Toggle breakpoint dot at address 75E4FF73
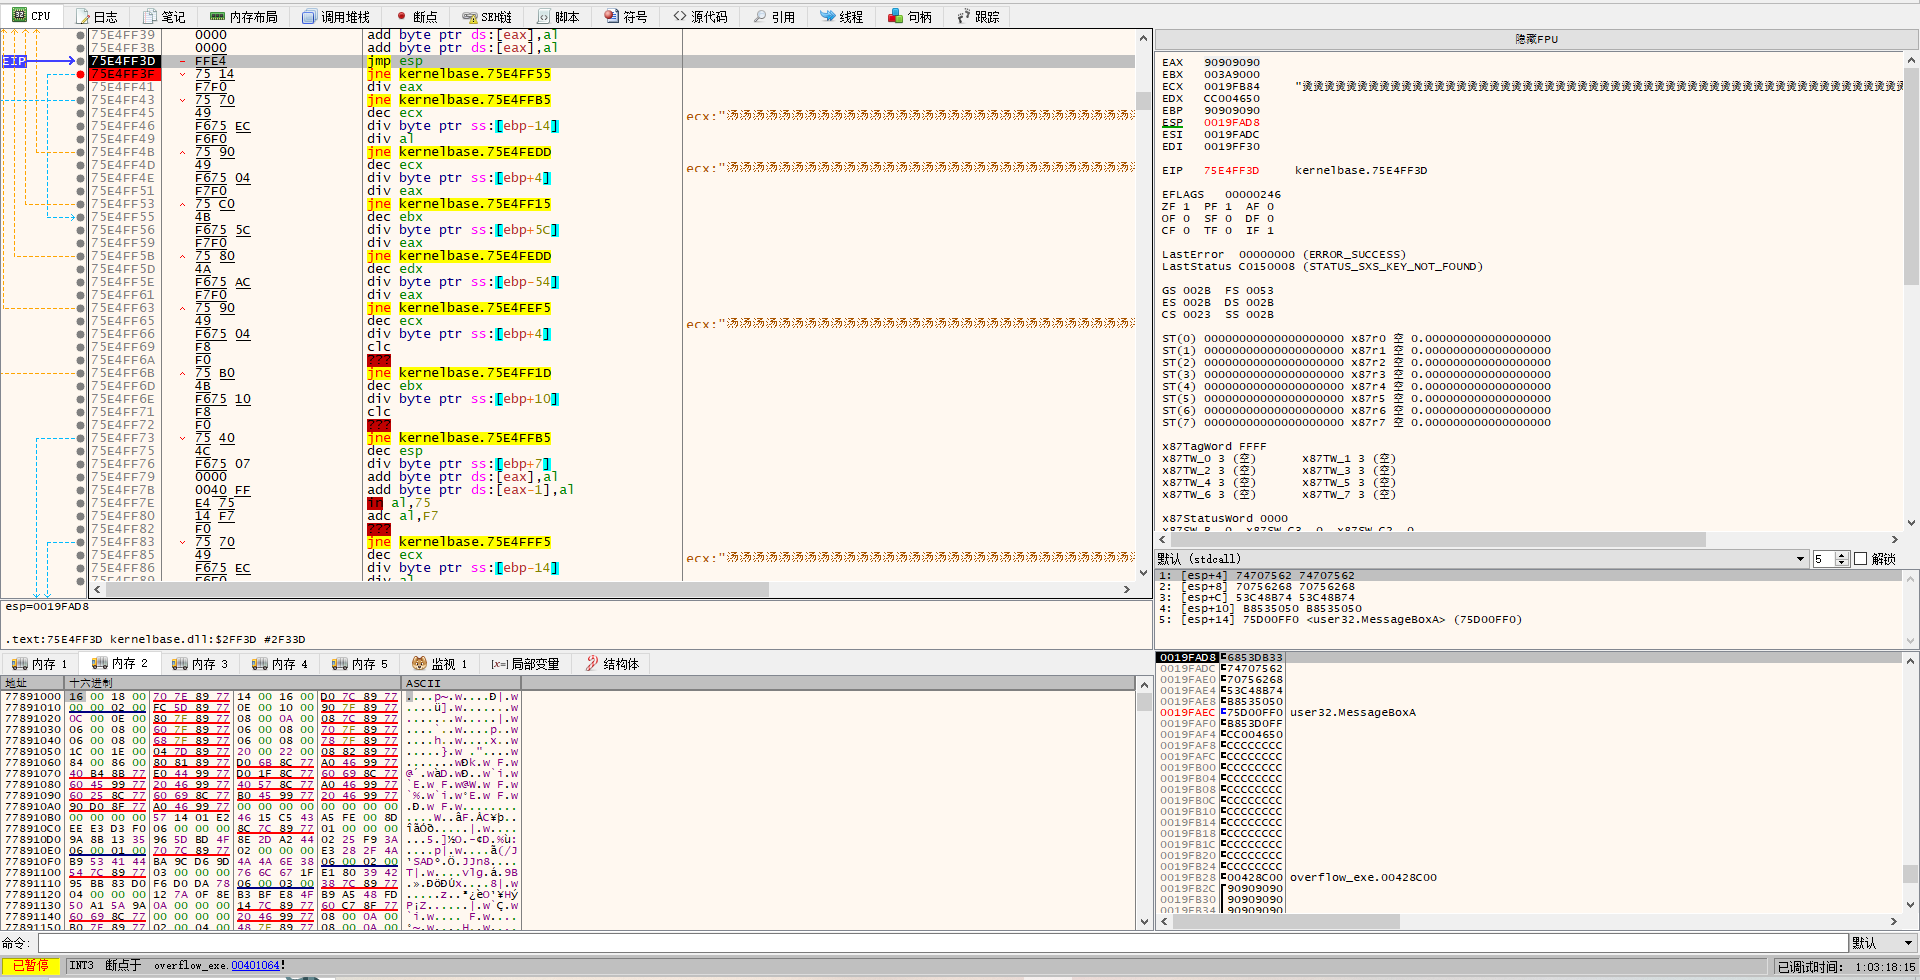The height and width of the screenshot is (980, 1920). click(81, 438)
